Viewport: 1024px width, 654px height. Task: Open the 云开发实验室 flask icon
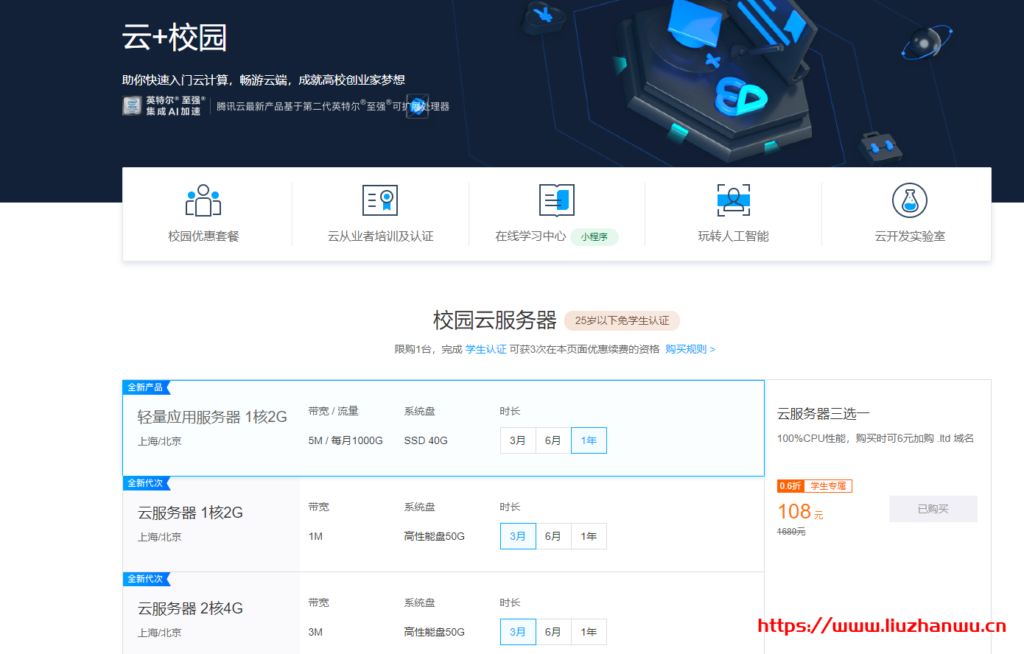[909, 201]
